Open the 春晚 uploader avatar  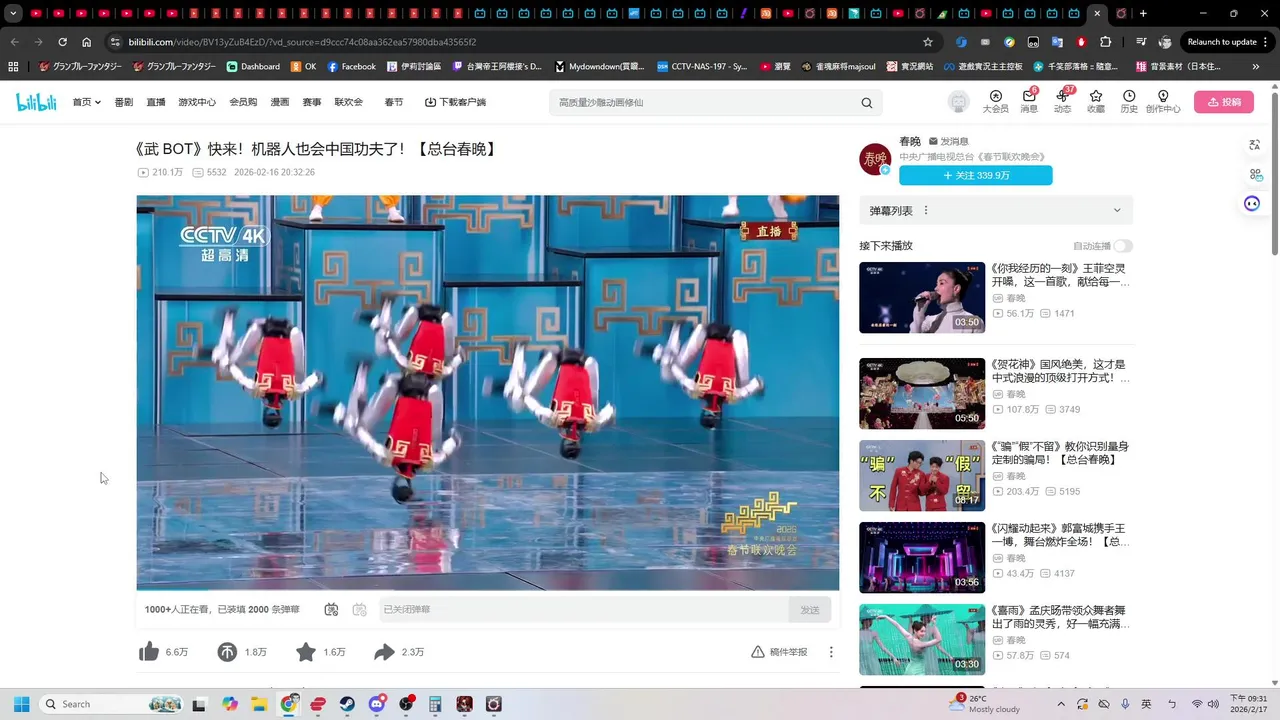point(875,158)
